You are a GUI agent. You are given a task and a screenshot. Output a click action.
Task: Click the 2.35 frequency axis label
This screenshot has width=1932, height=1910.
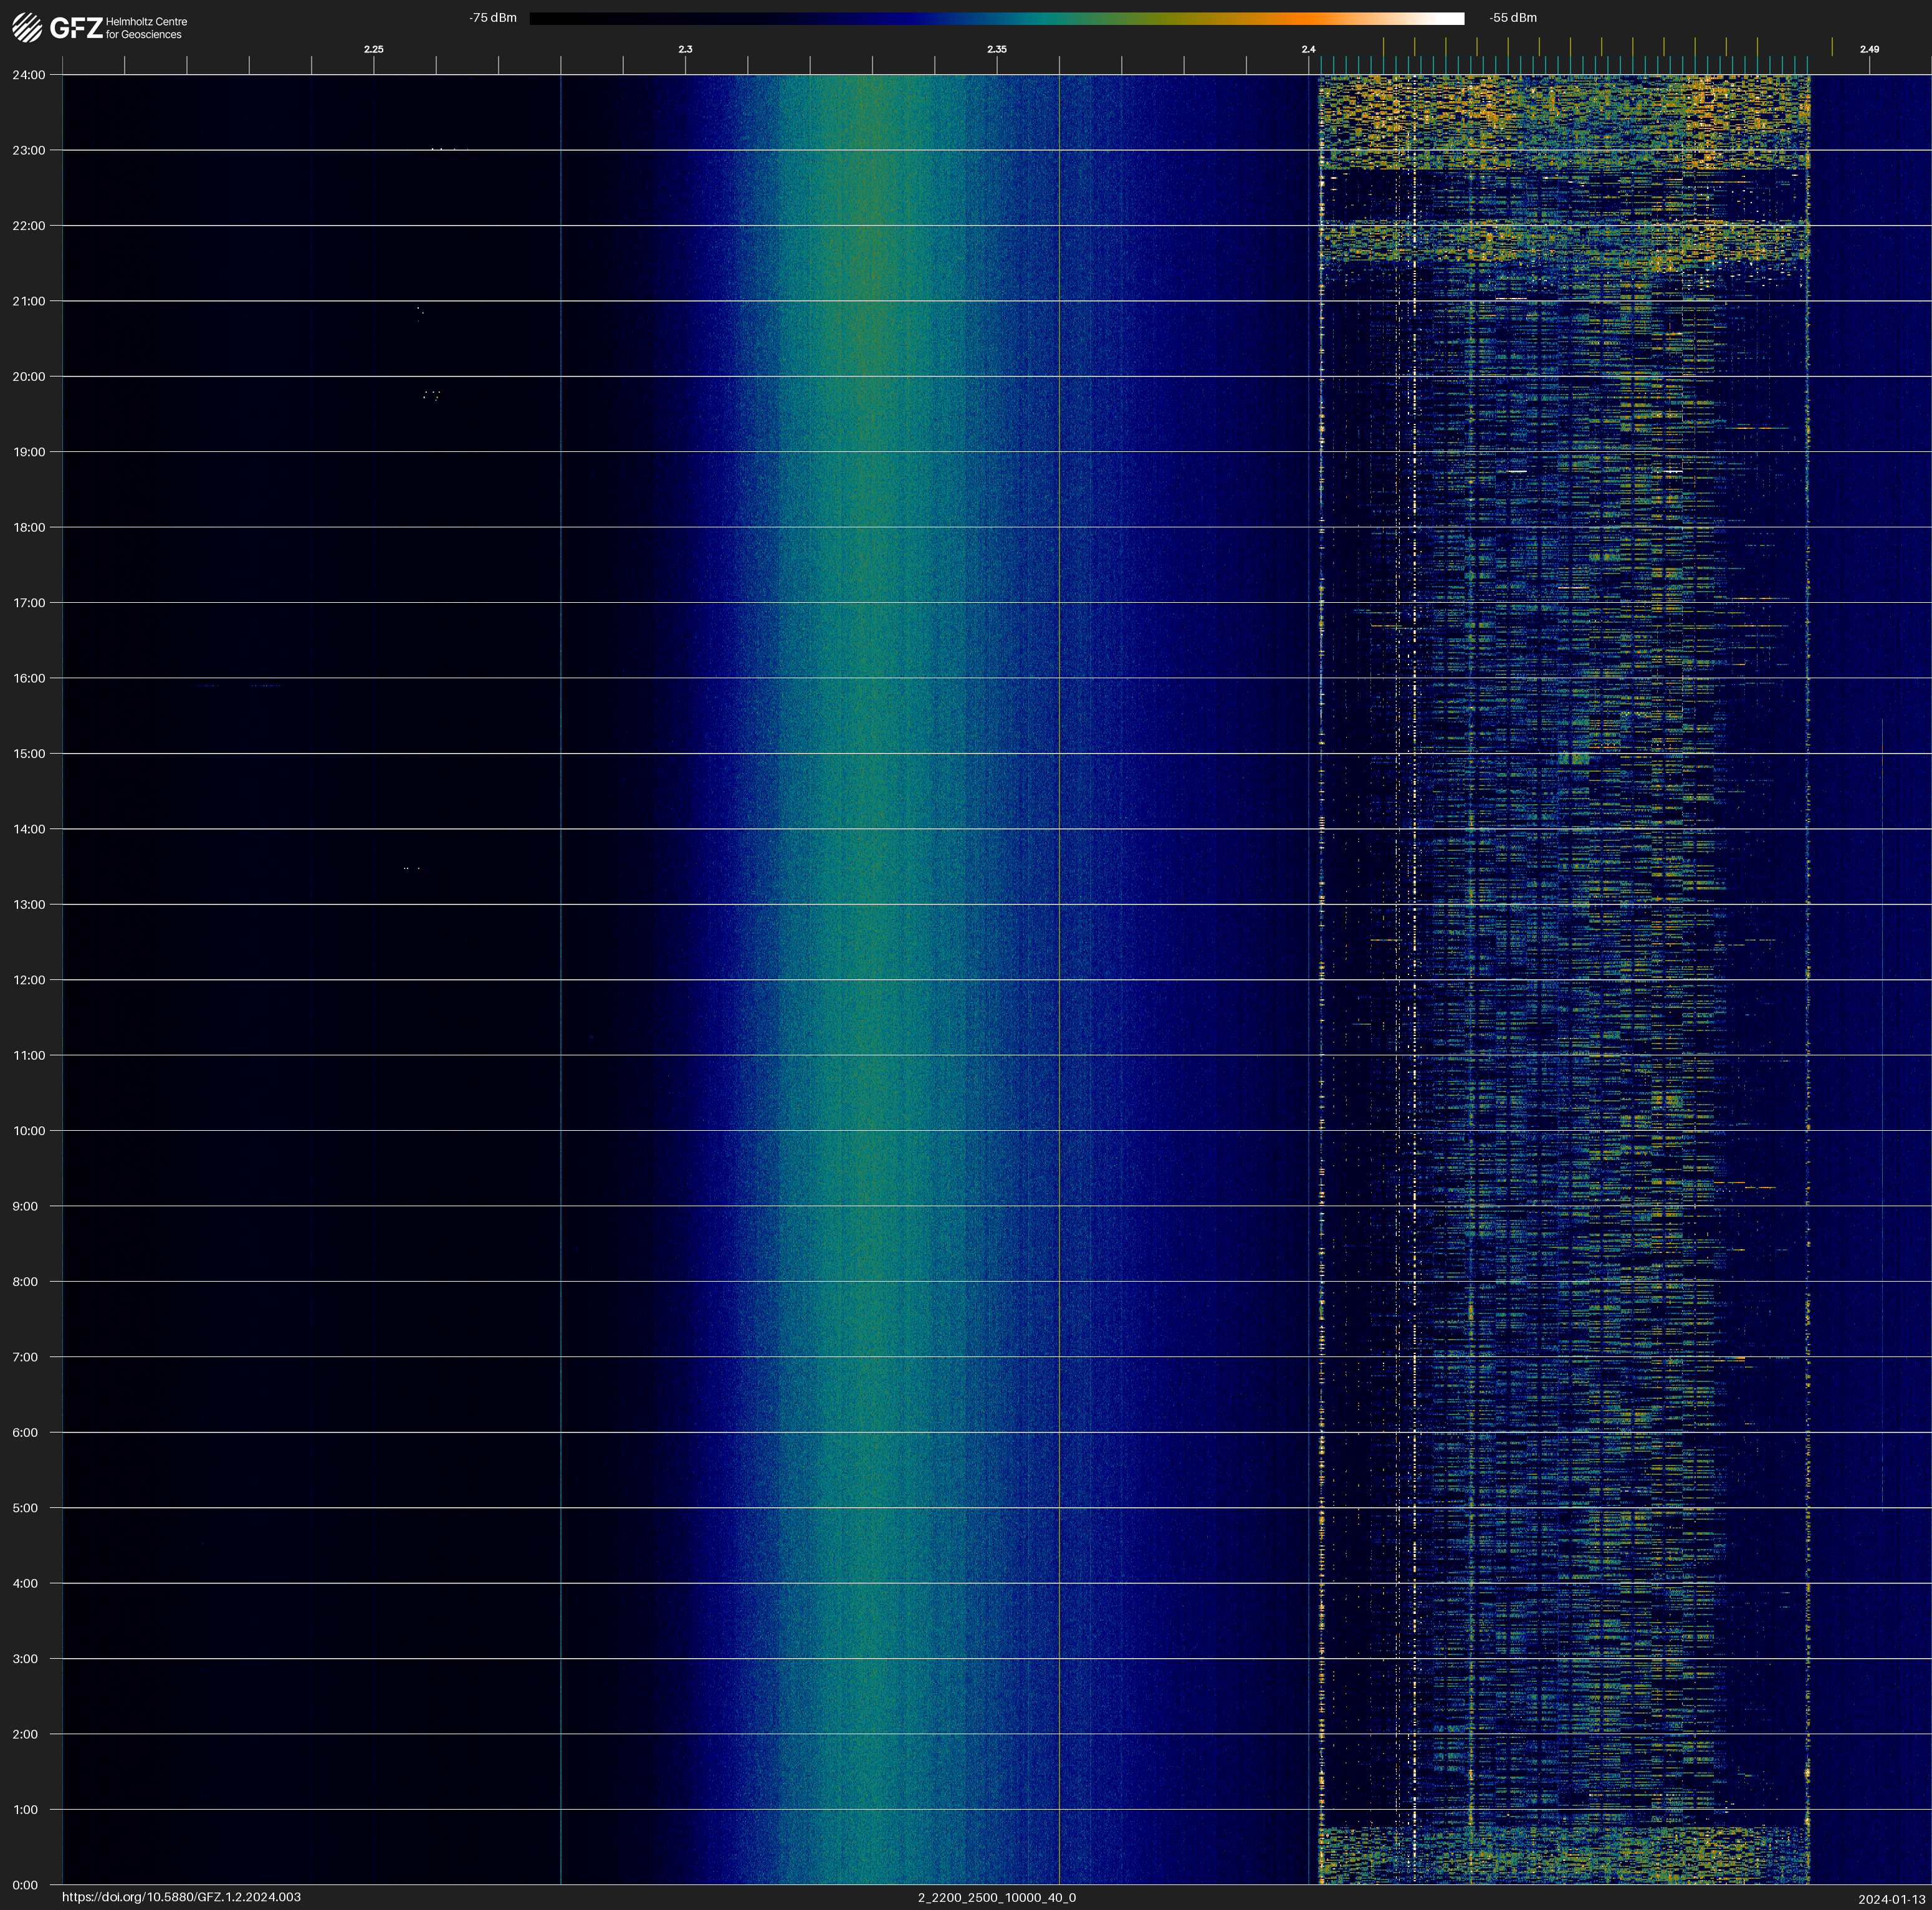996,49
